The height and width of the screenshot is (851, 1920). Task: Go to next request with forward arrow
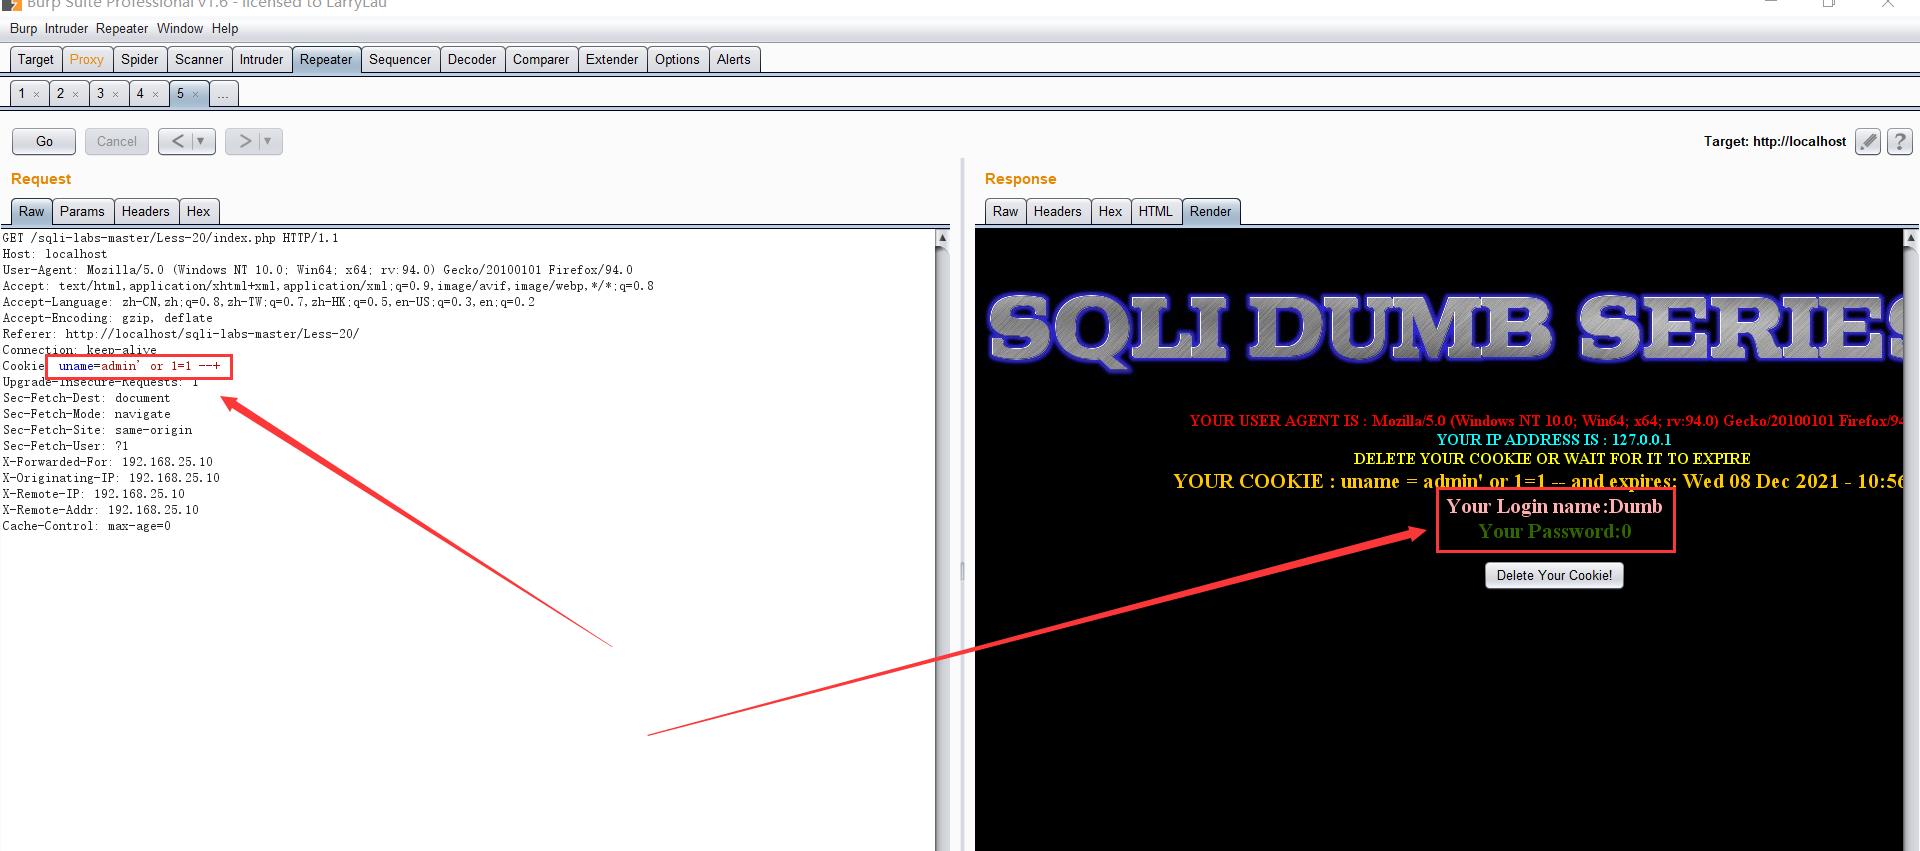[244, 141]
